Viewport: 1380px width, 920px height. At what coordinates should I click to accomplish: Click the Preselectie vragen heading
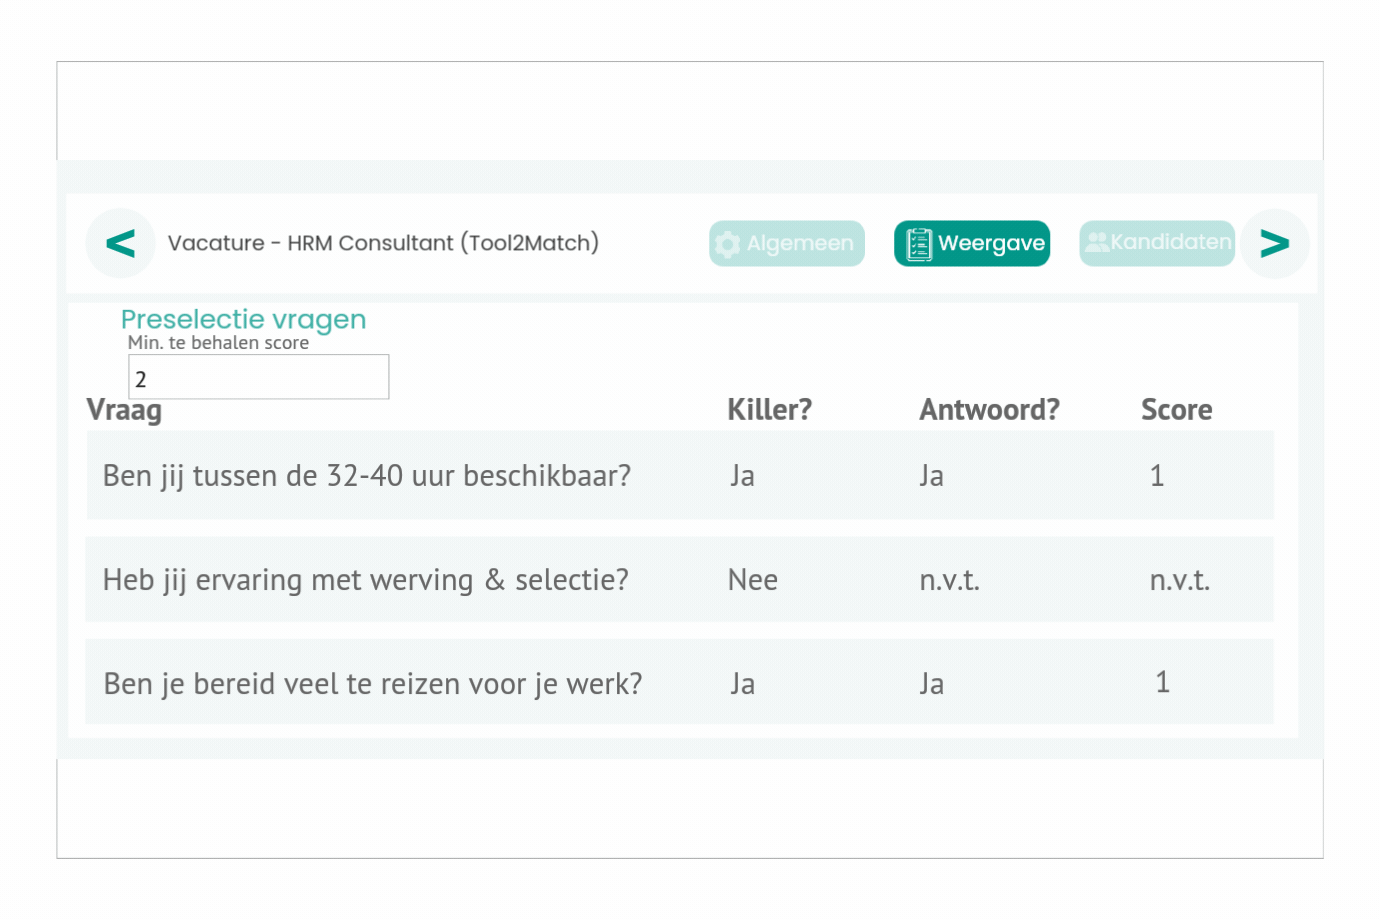[x=243, y=320]
